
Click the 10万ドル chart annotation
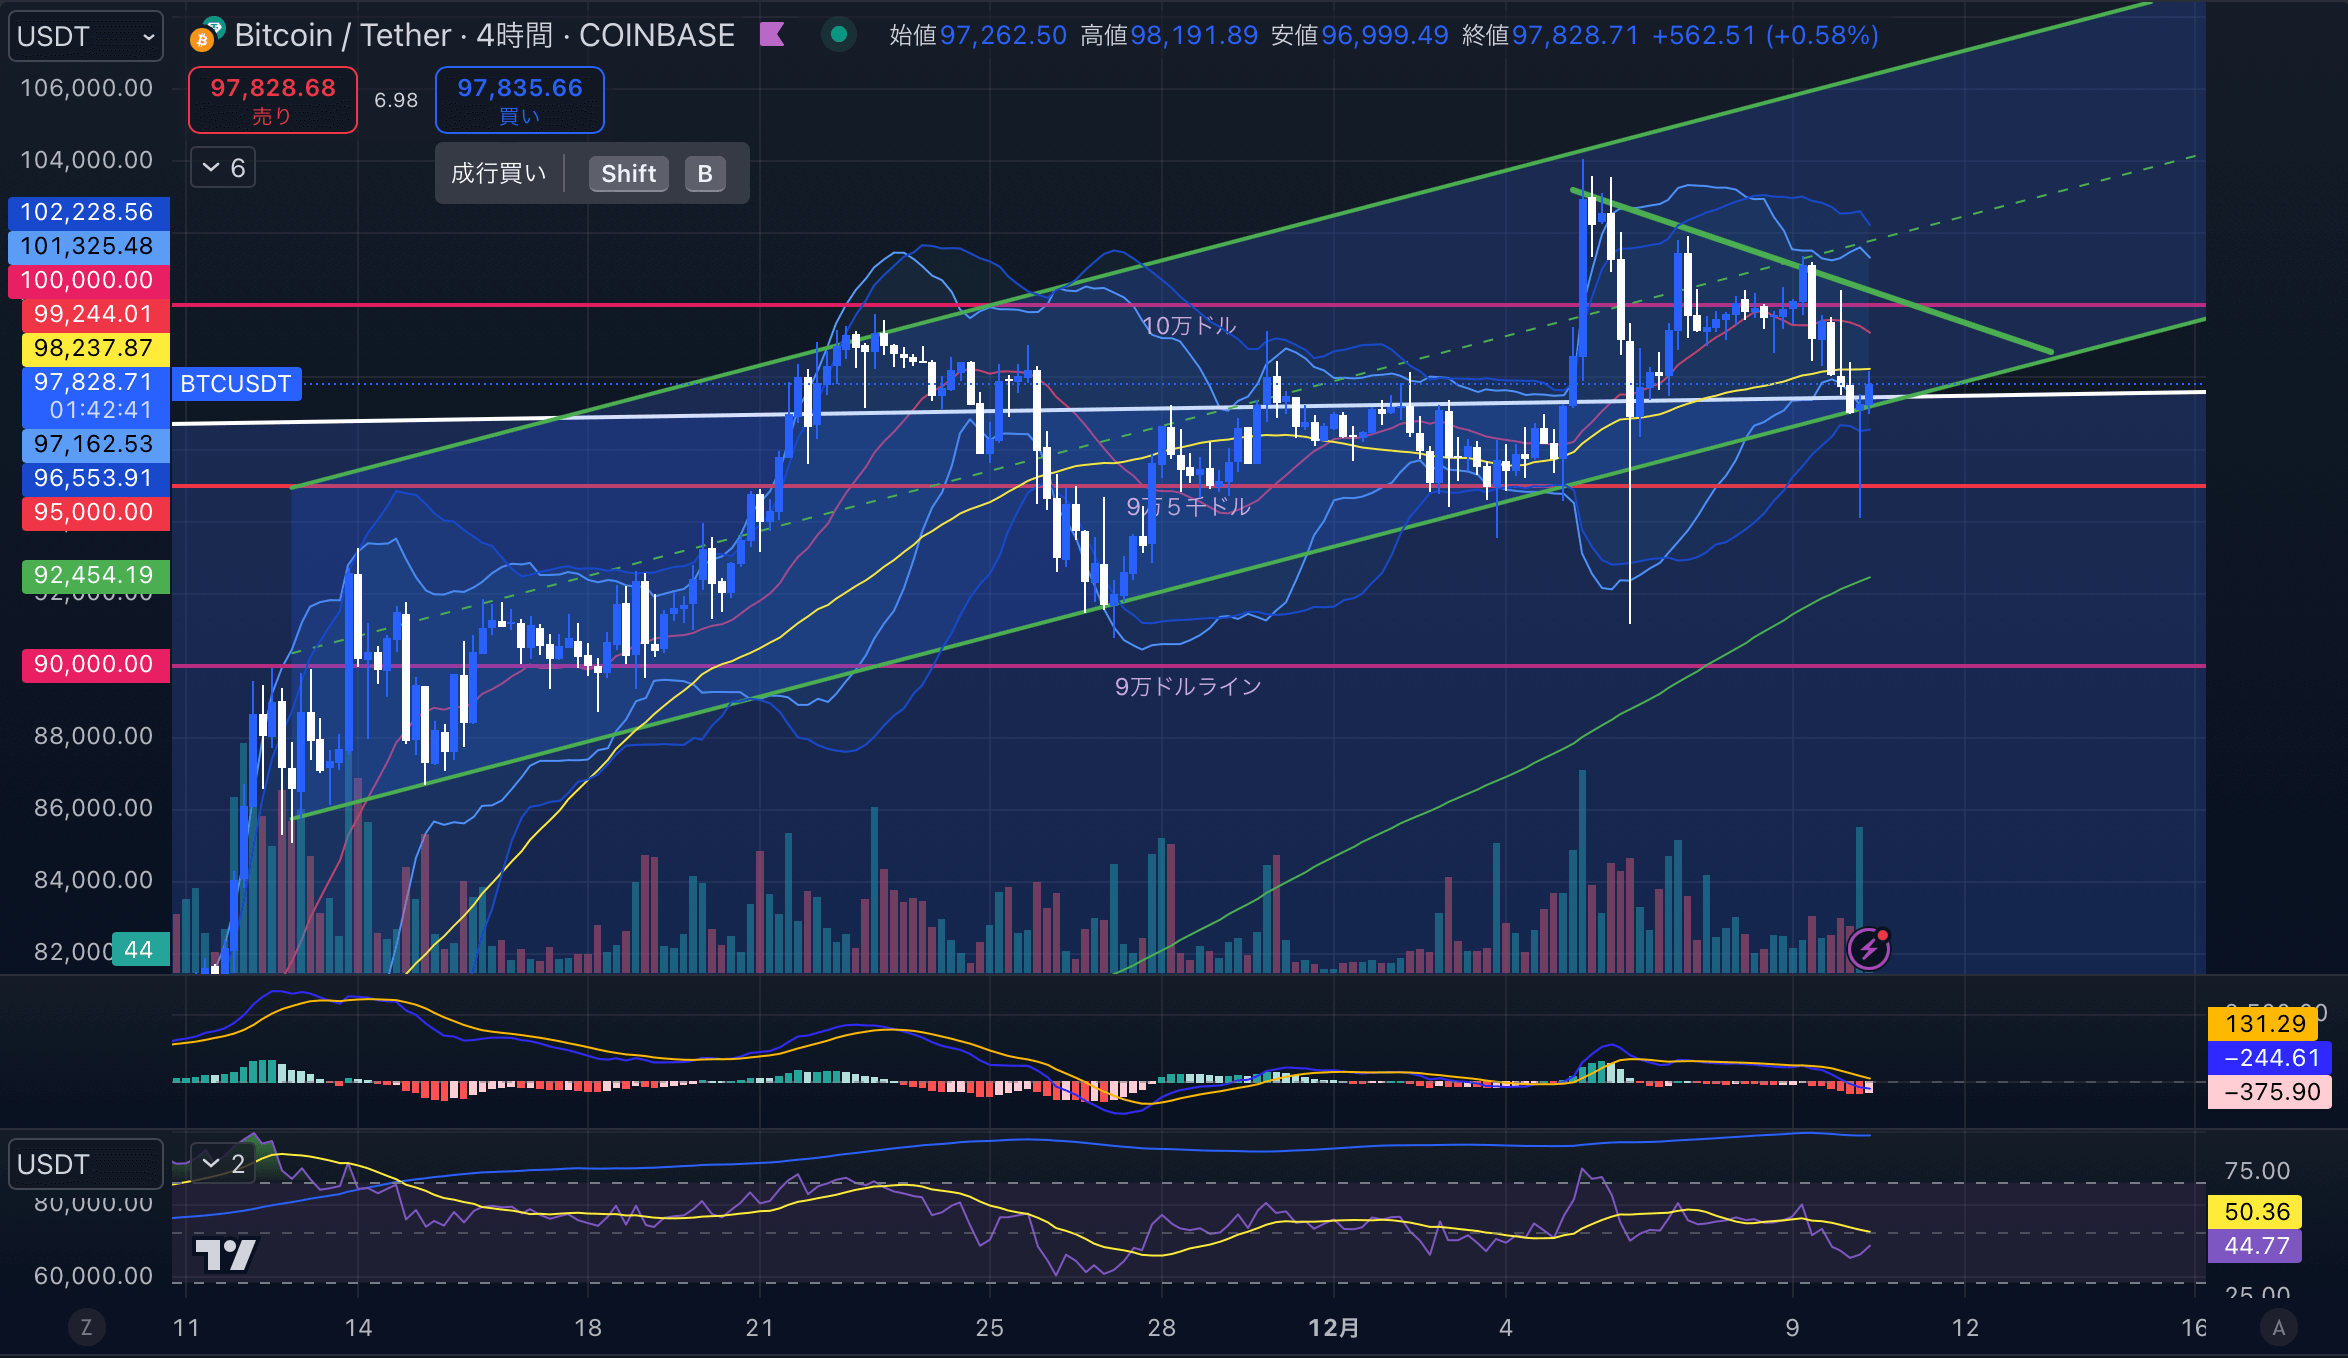(1189, 325)
